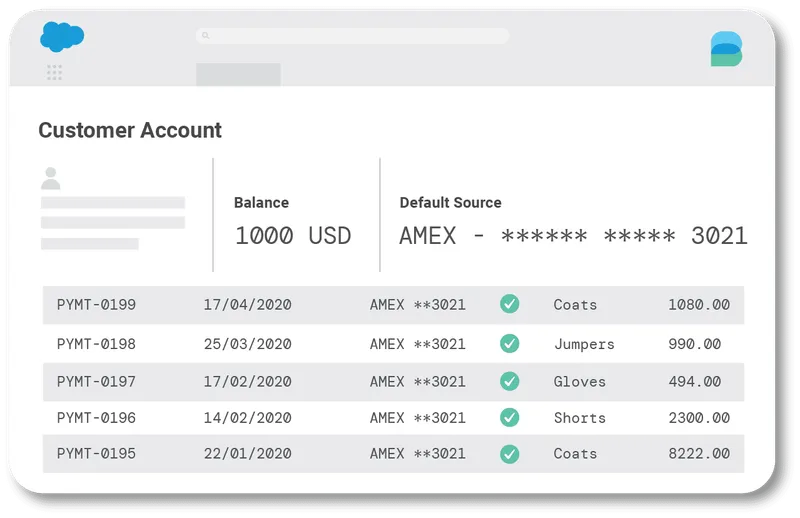This screenshot has height=518, width=800.
Task: Click the customer avatar icon
Action: pyautogui.click(x=51, y=178)
